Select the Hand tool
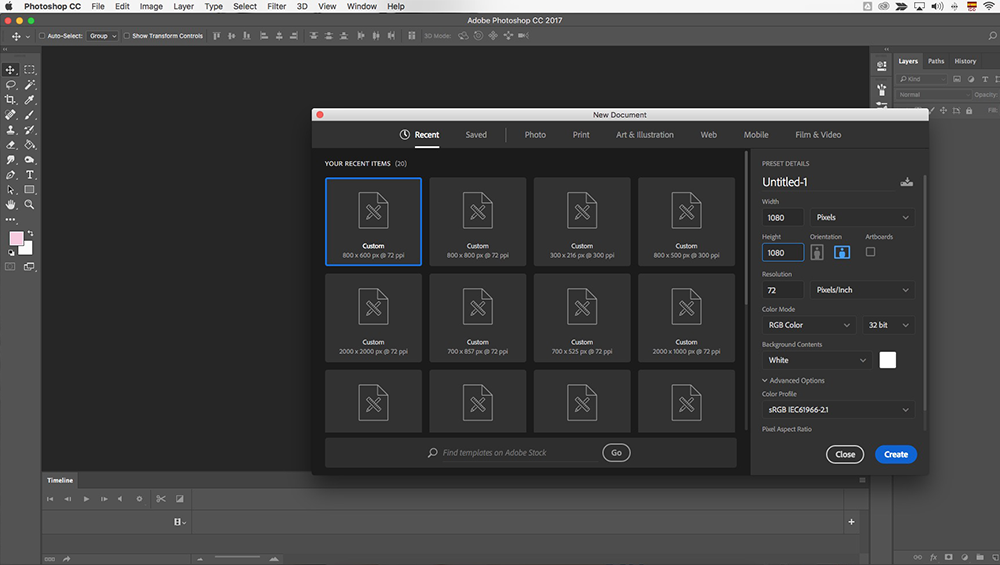 coord(11,205)
